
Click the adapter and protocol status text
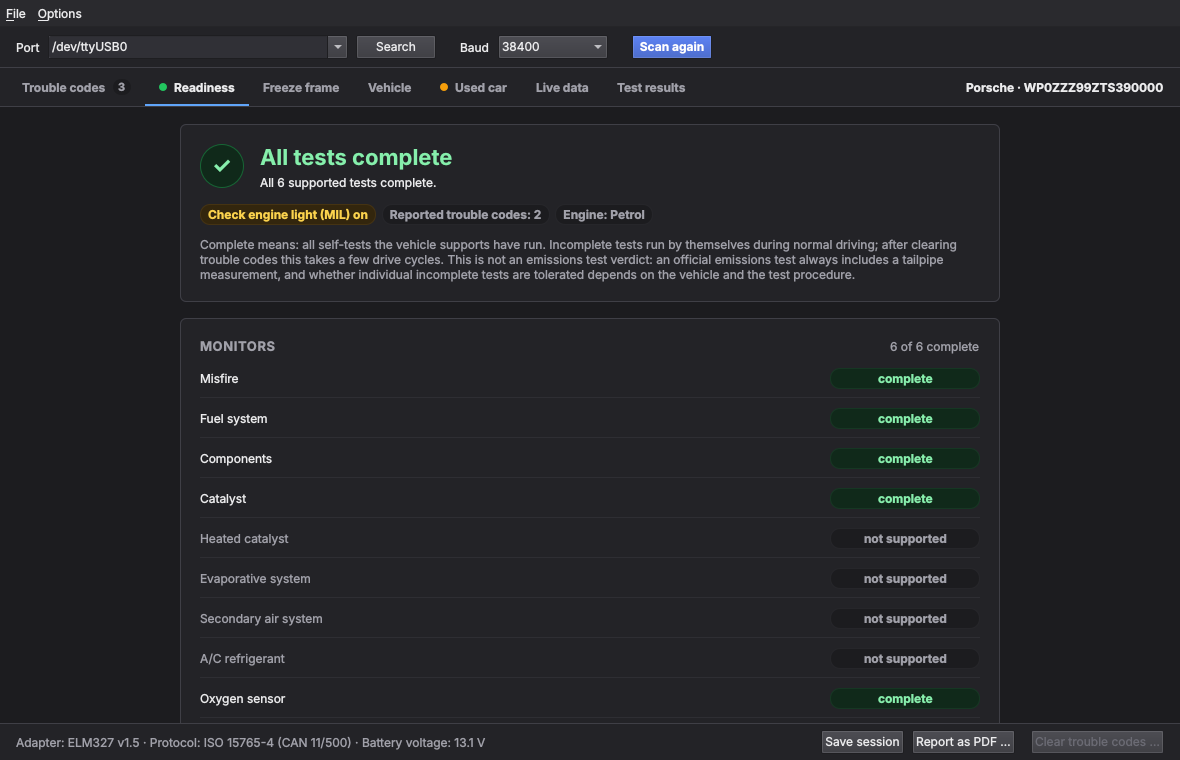[251, 743]
